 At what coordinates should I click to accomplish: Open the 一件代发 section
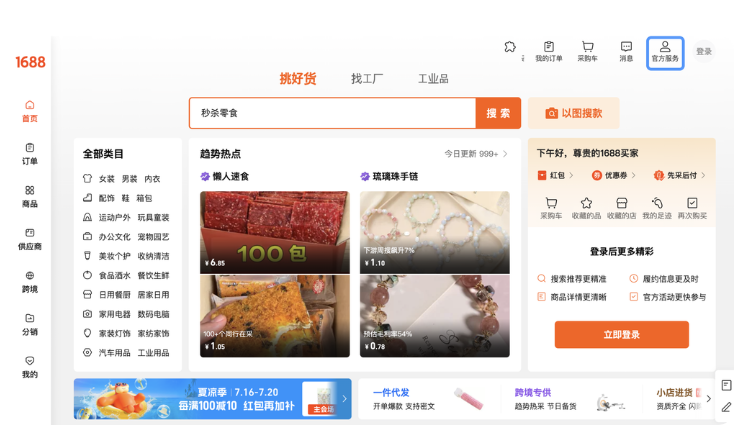[x=429, y=399]
